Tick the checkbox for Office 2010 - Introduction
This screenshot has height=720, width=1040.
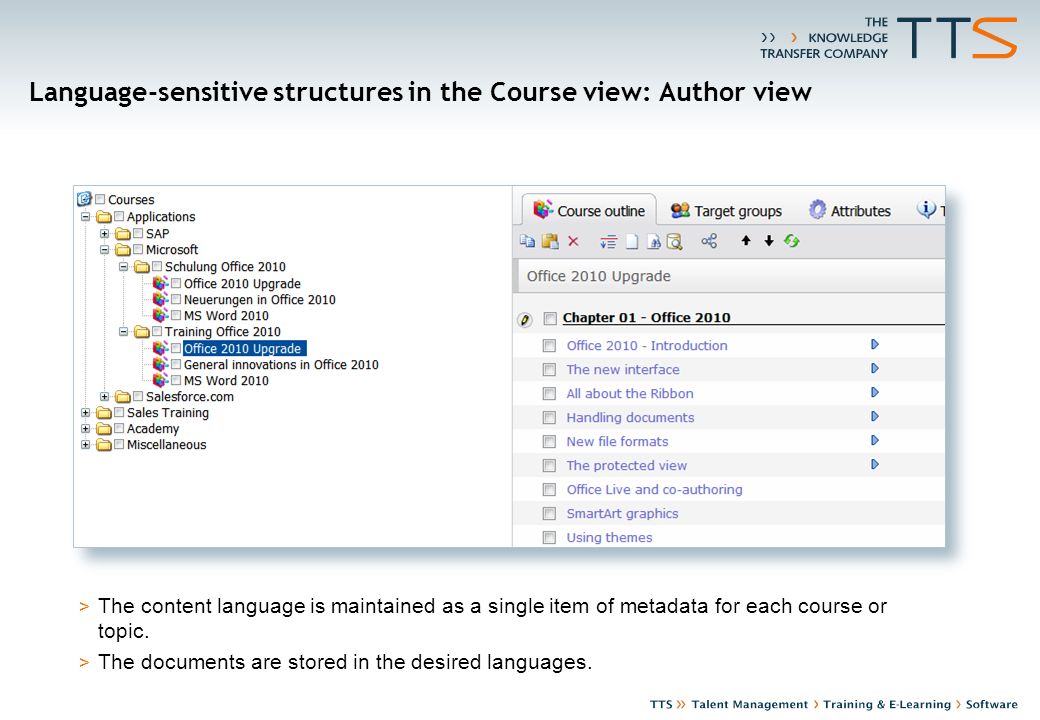click(x=549, y=345)
